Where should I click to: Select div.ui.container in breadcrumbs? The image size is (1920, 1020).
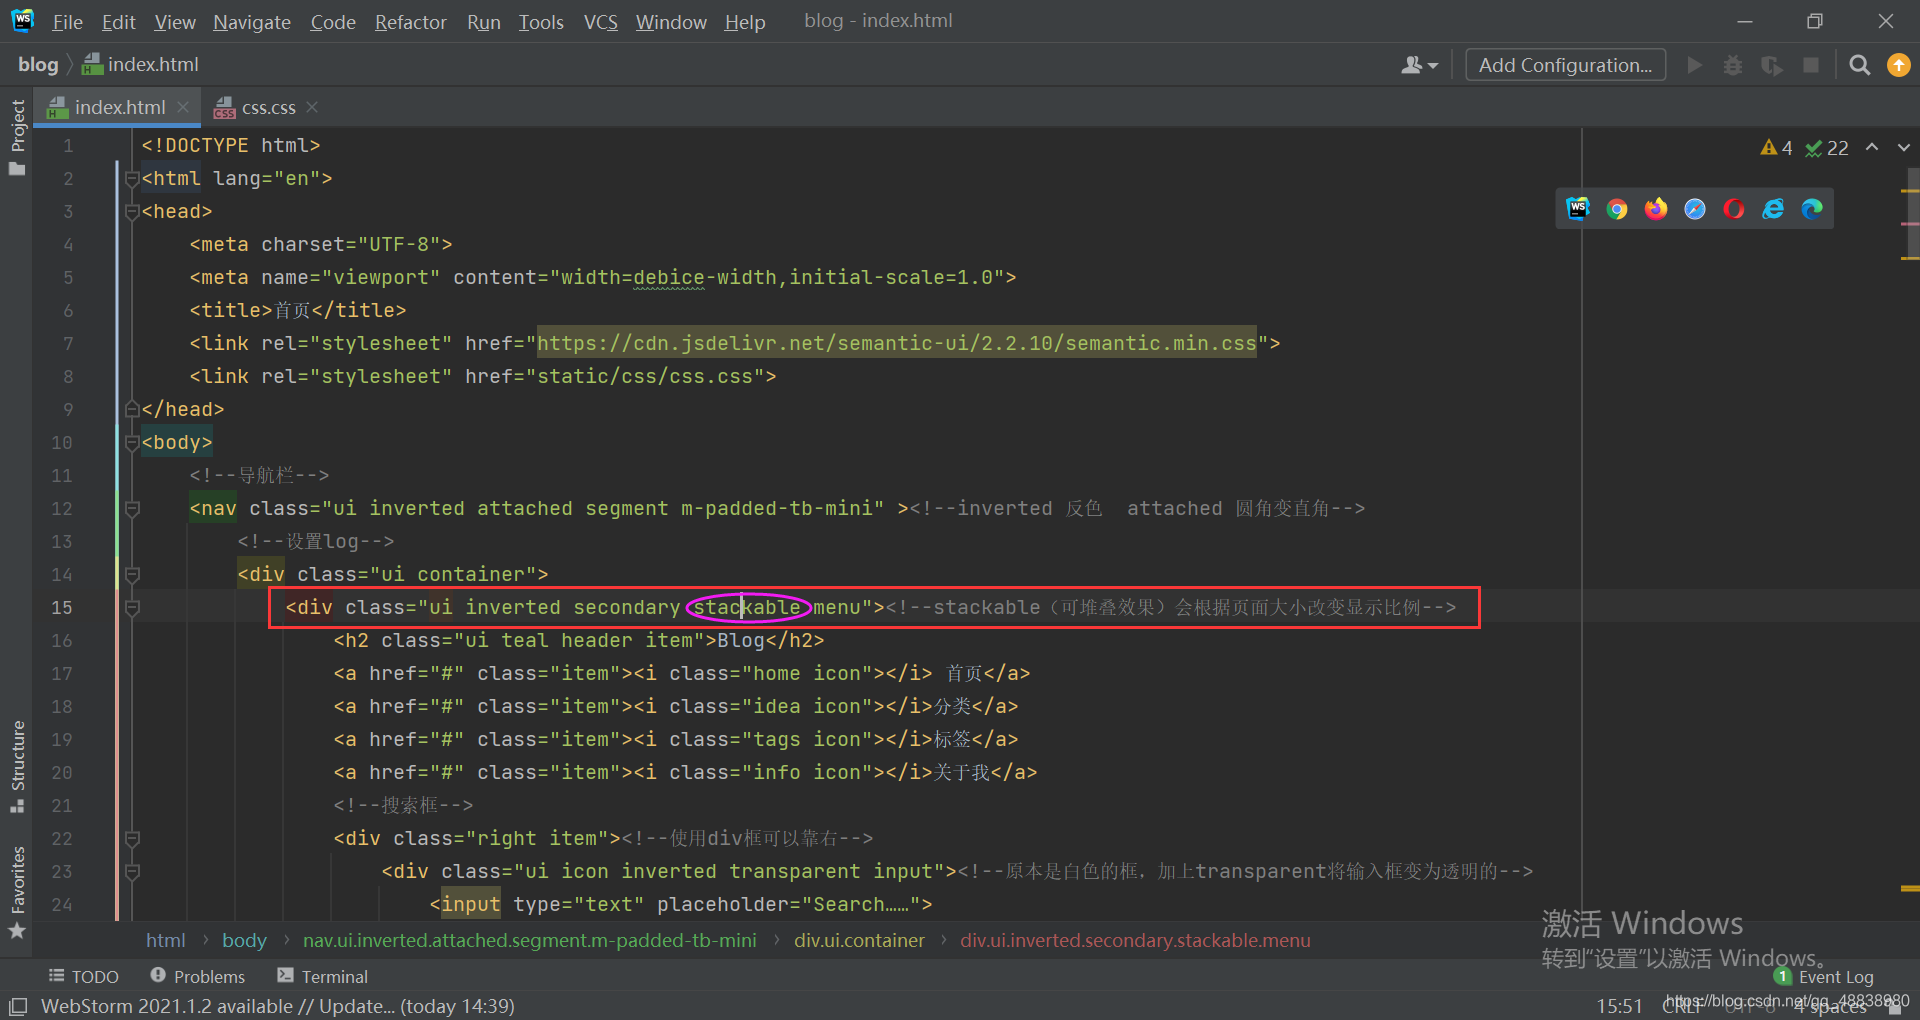pyautogui.click(x=859, y=940)
